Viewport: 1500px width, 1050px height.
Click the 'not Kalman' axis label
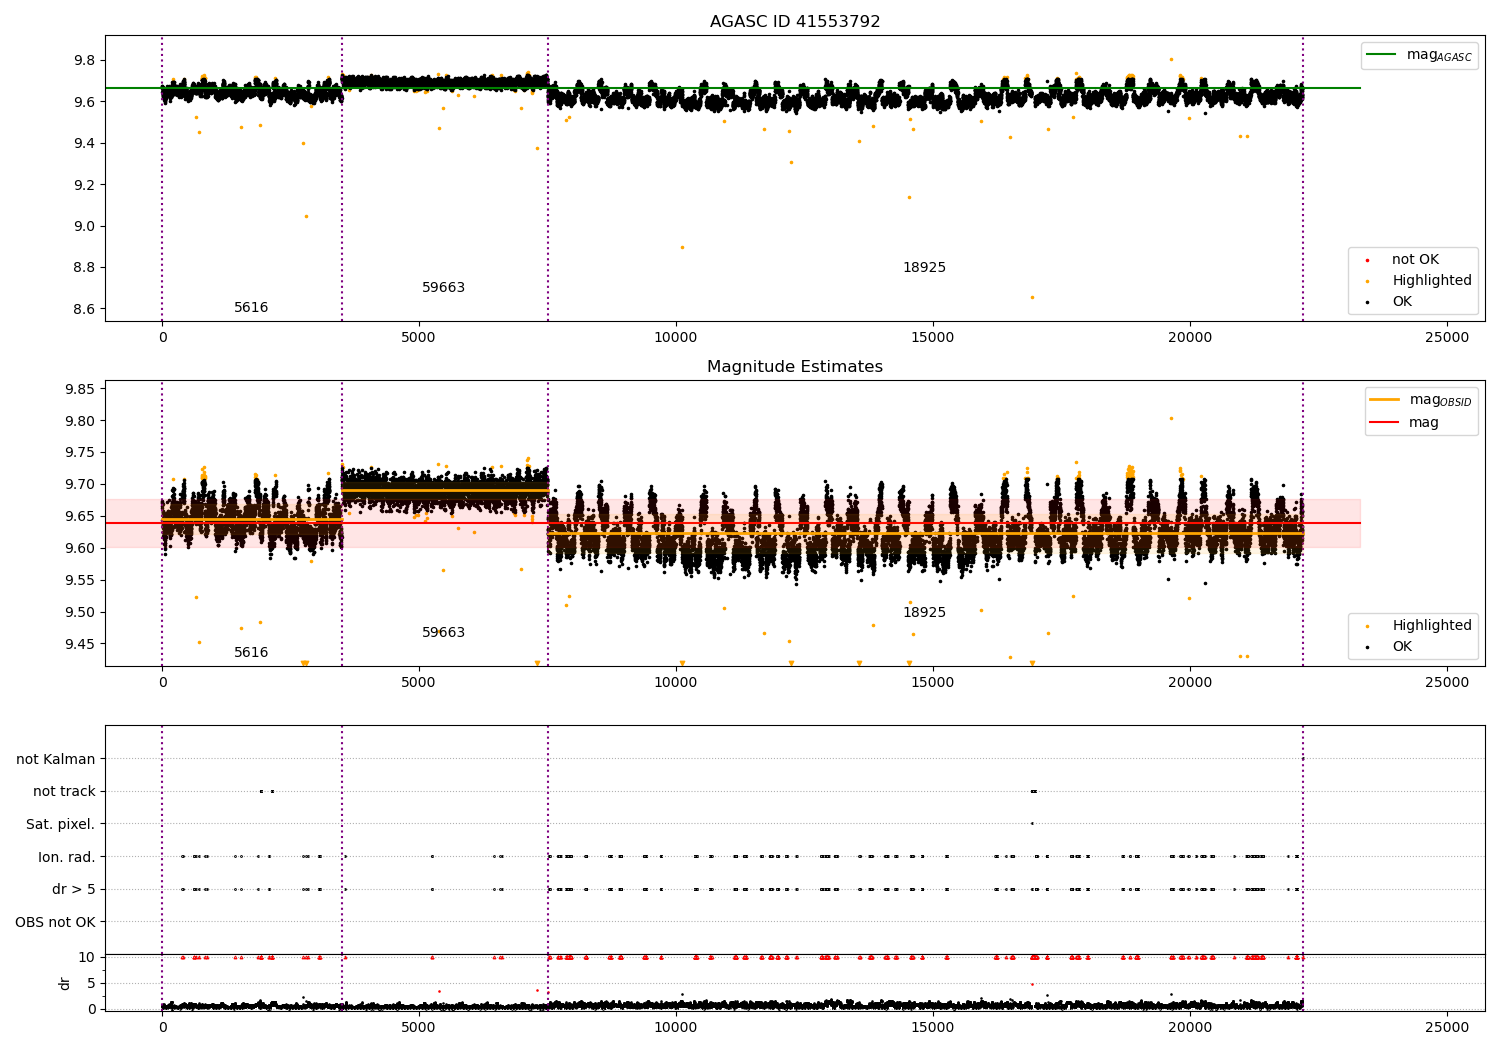(x=56, y=760)
